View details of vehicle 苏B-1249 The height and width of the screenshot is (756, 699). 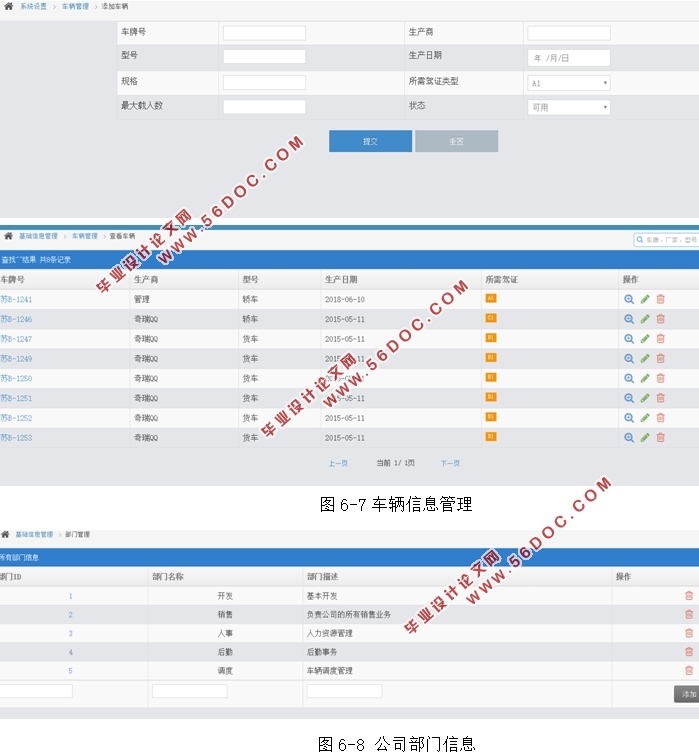click(629, 359)
